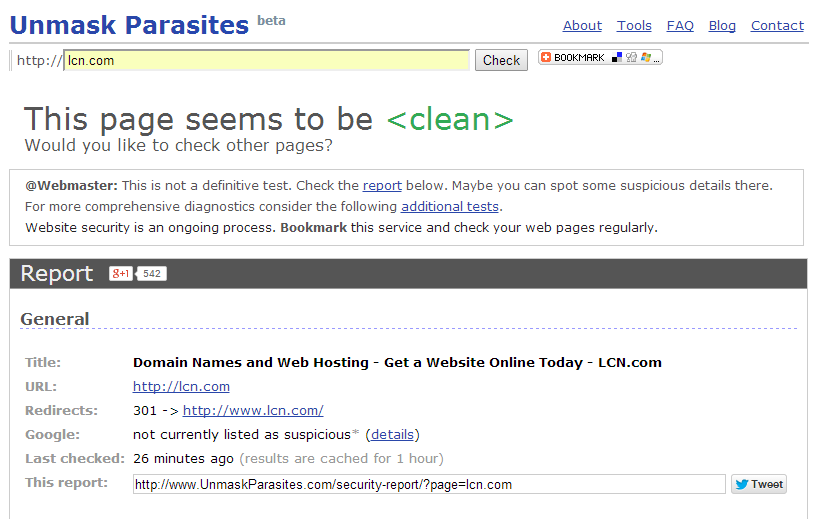Open the Tools page

pyautogui.click(x=634, y=25)
